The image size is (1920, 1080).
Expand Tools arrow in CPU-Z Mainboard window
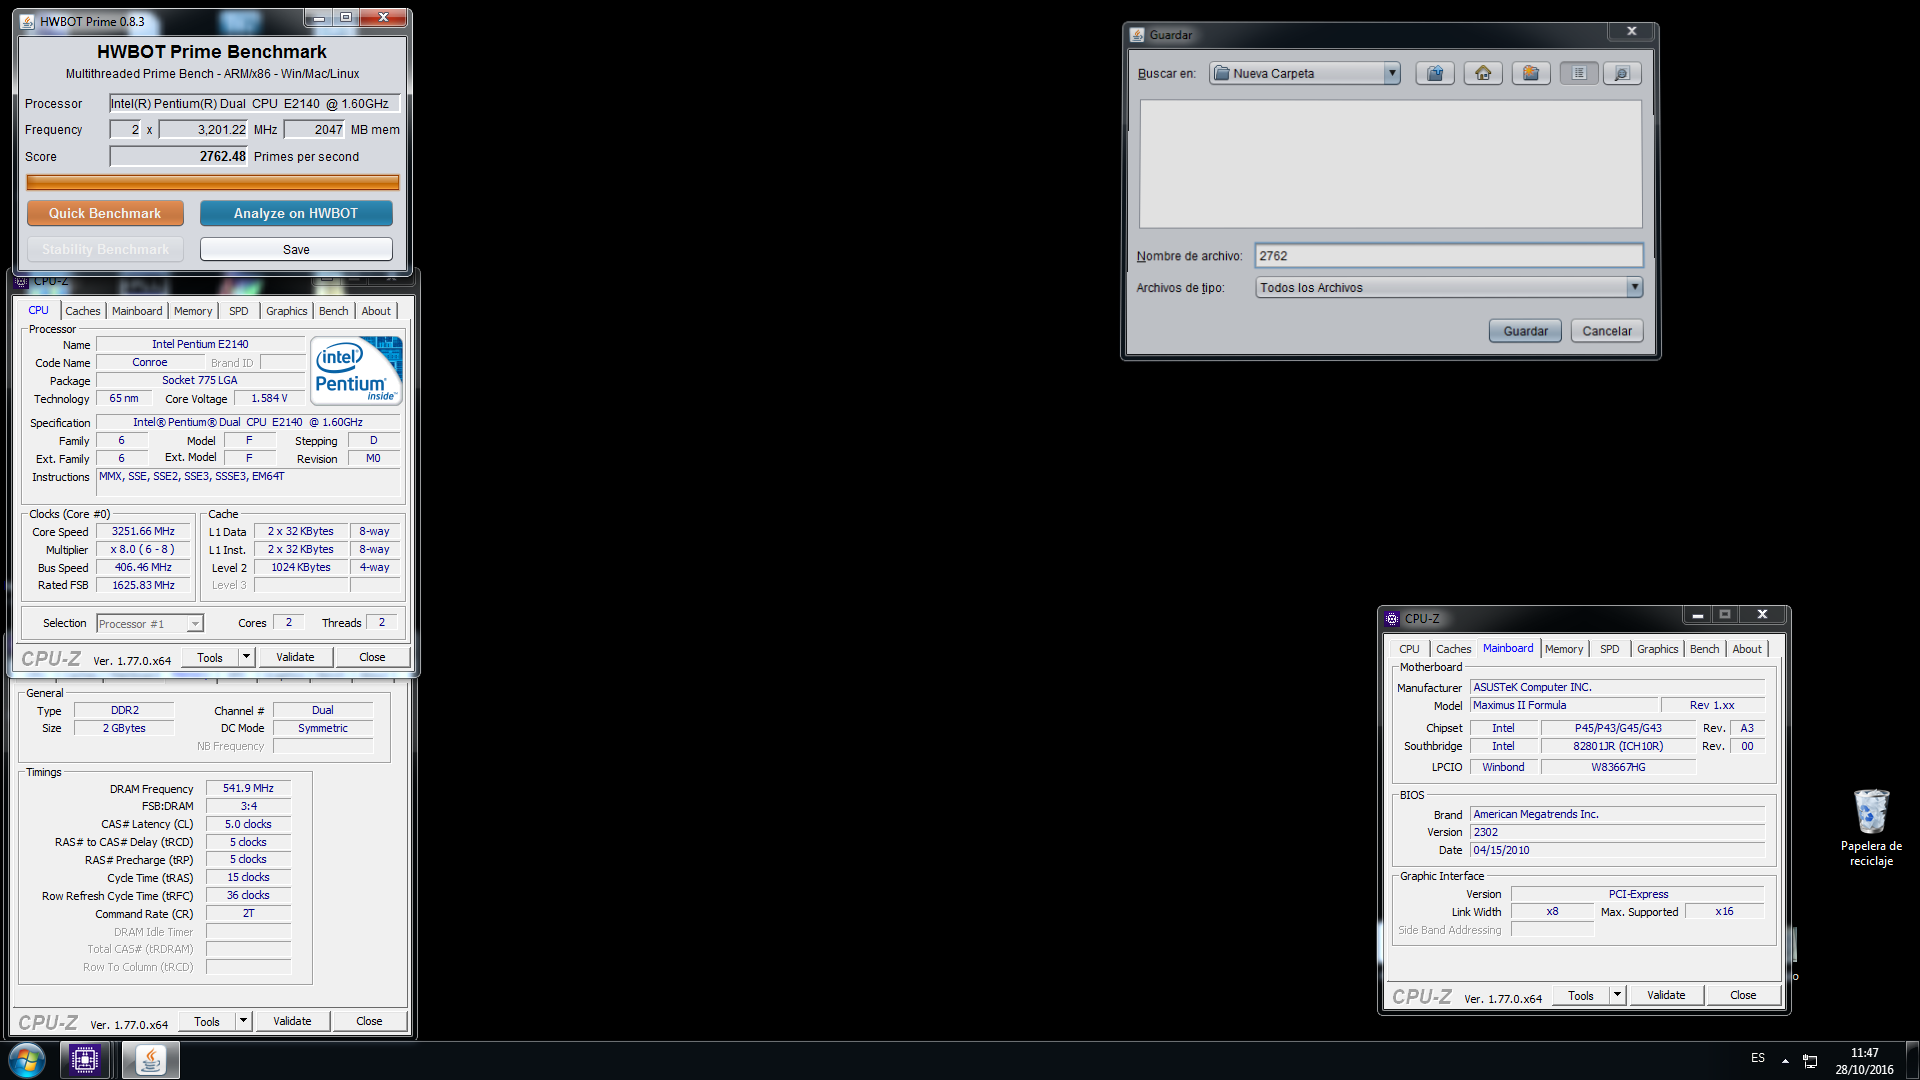tap(1617, 995)
